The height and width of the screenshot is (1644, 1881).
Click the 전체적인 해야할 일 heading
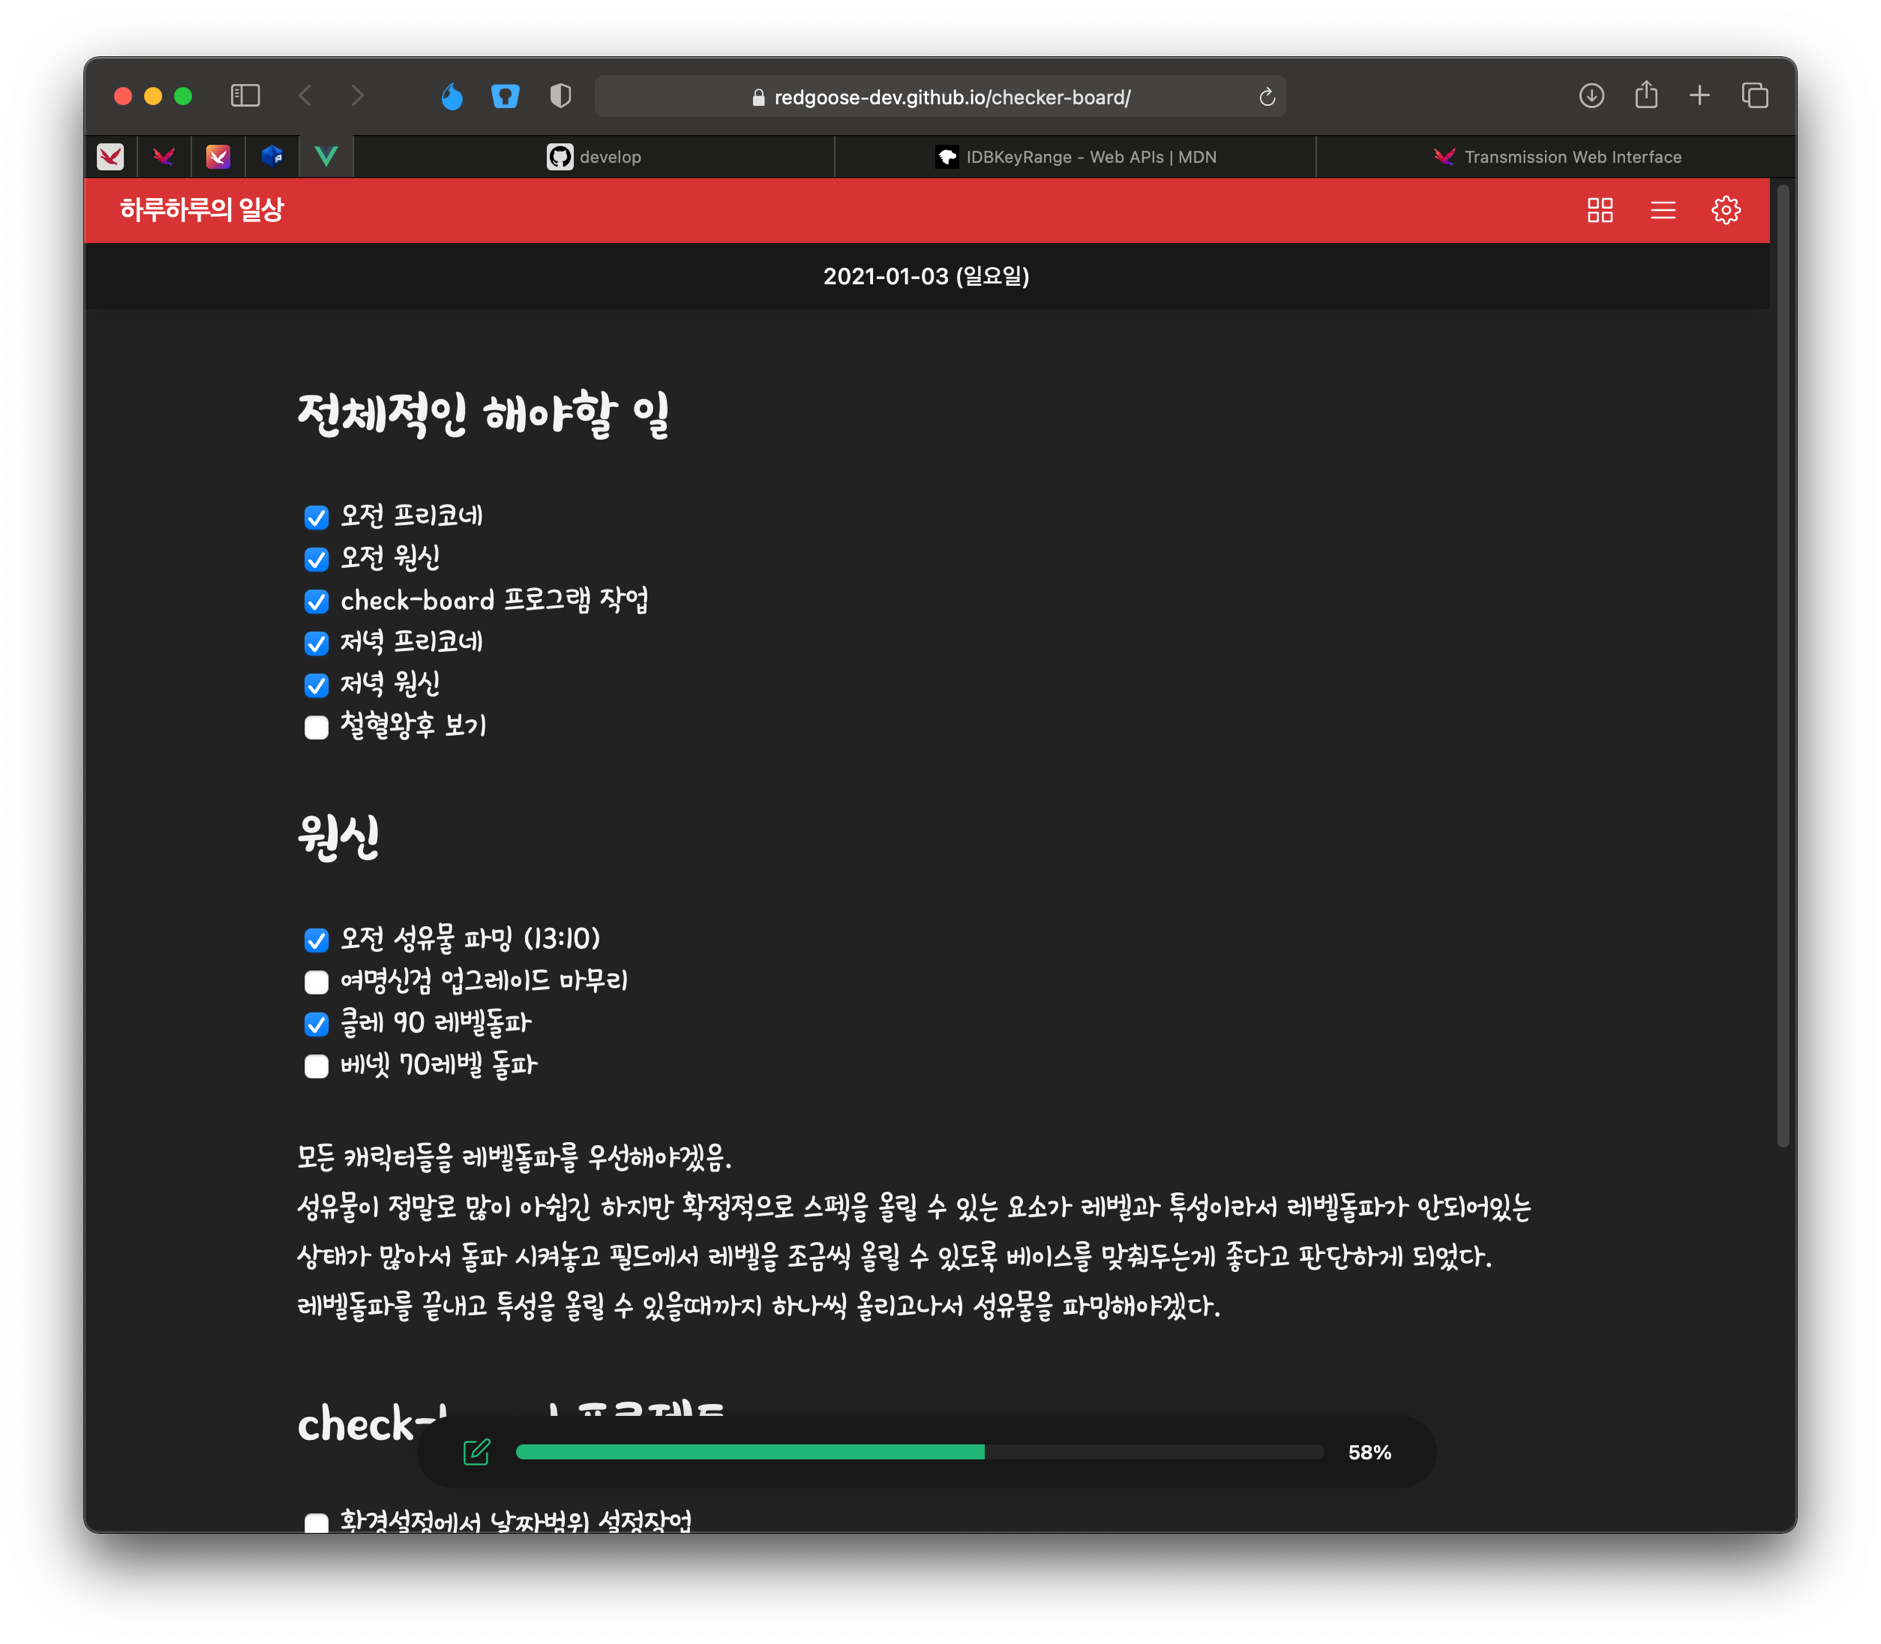click(x=483, y=414)
